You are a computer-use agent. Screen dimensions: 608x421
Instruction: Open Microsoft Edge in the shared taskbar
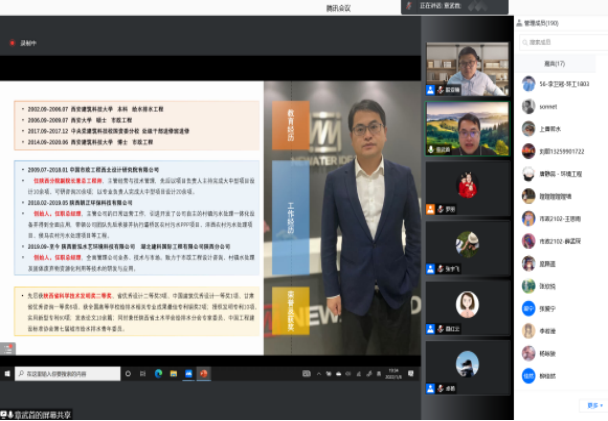(x=157, y=373)
